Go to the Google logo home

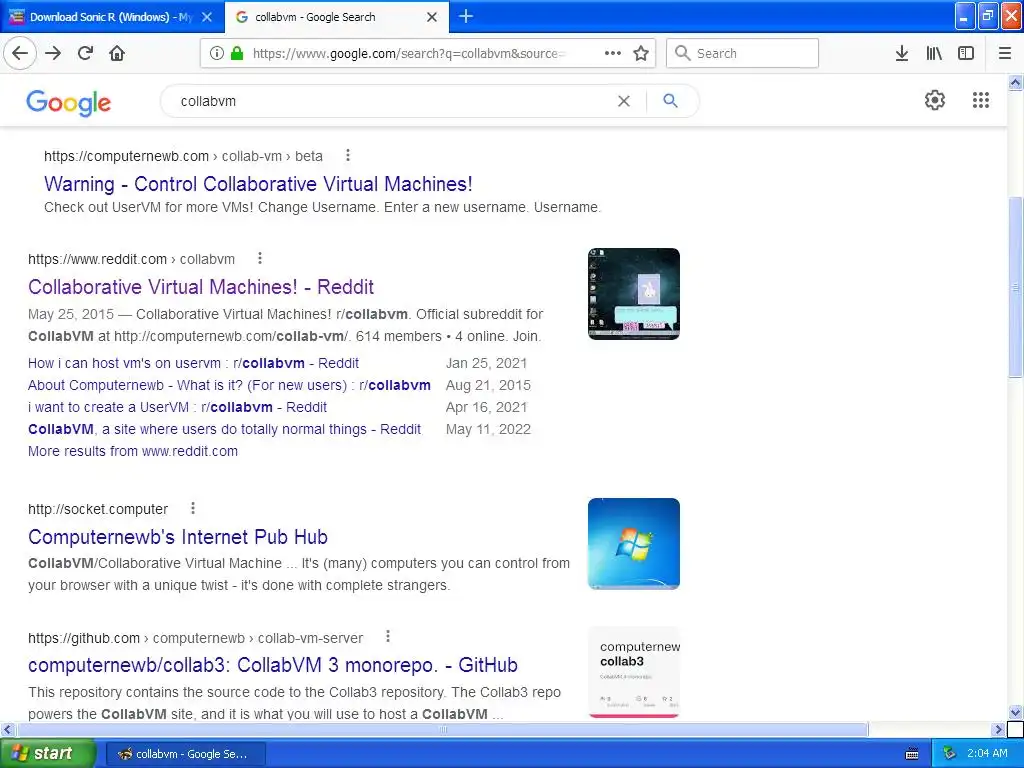(69, 103)
